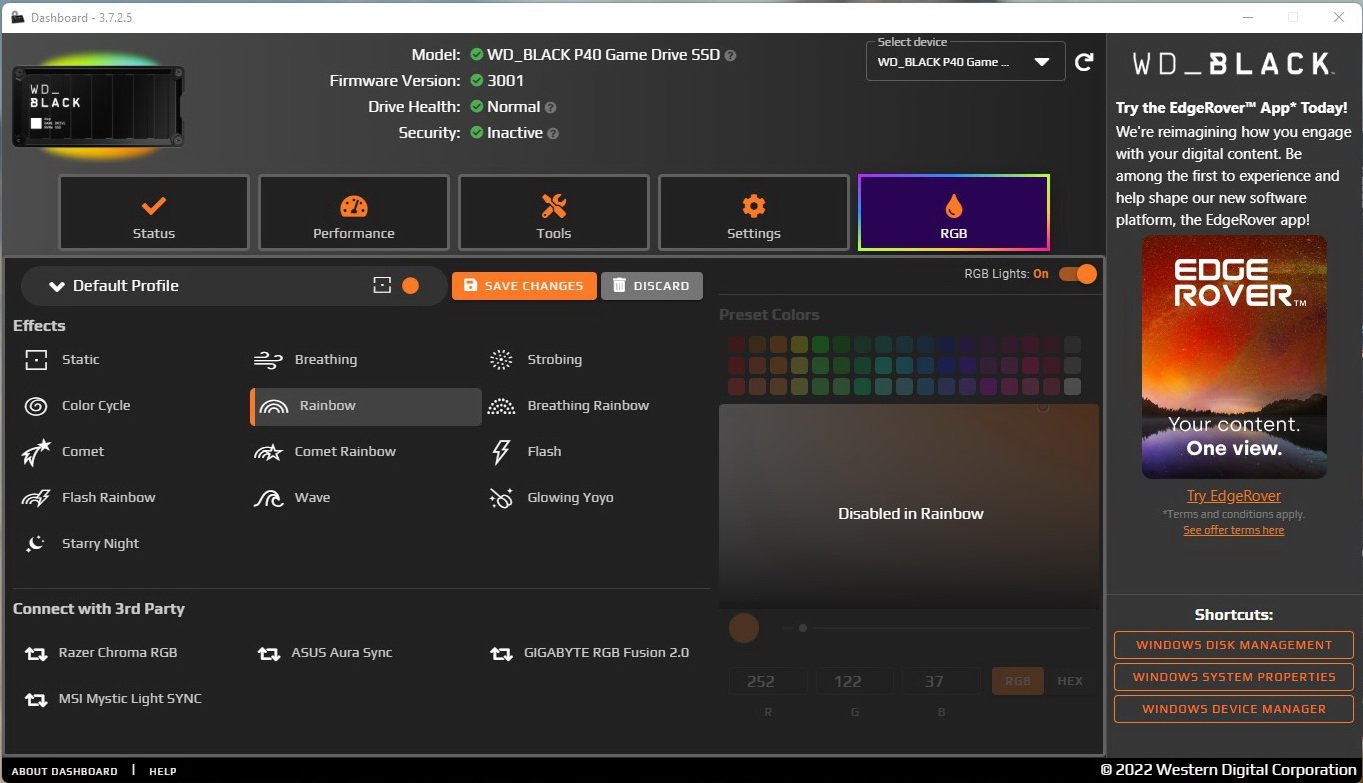The height and width of the screenshot is (783, 1363).
Task: Click the refresh device list icon
Action: click(1084, 62)
